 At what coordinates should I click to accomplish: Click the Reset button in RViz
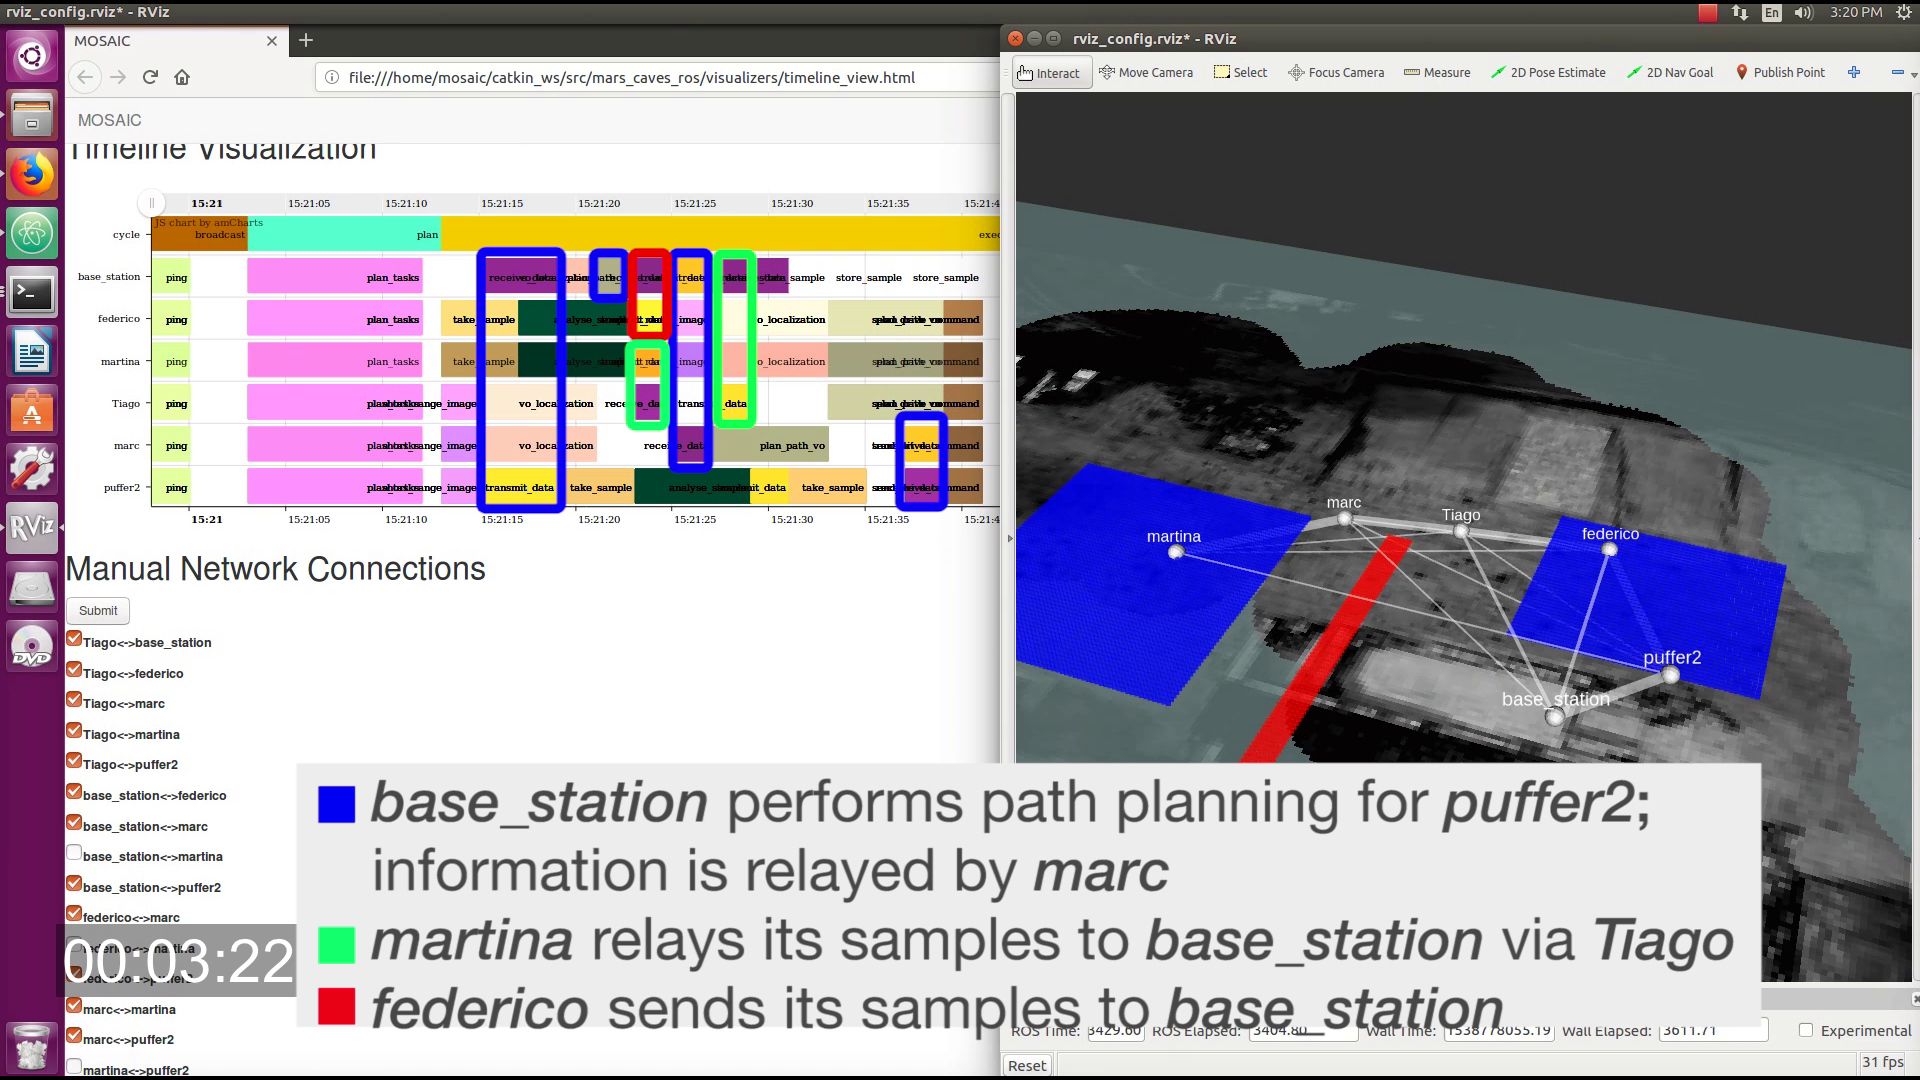pos(1027,1066)
